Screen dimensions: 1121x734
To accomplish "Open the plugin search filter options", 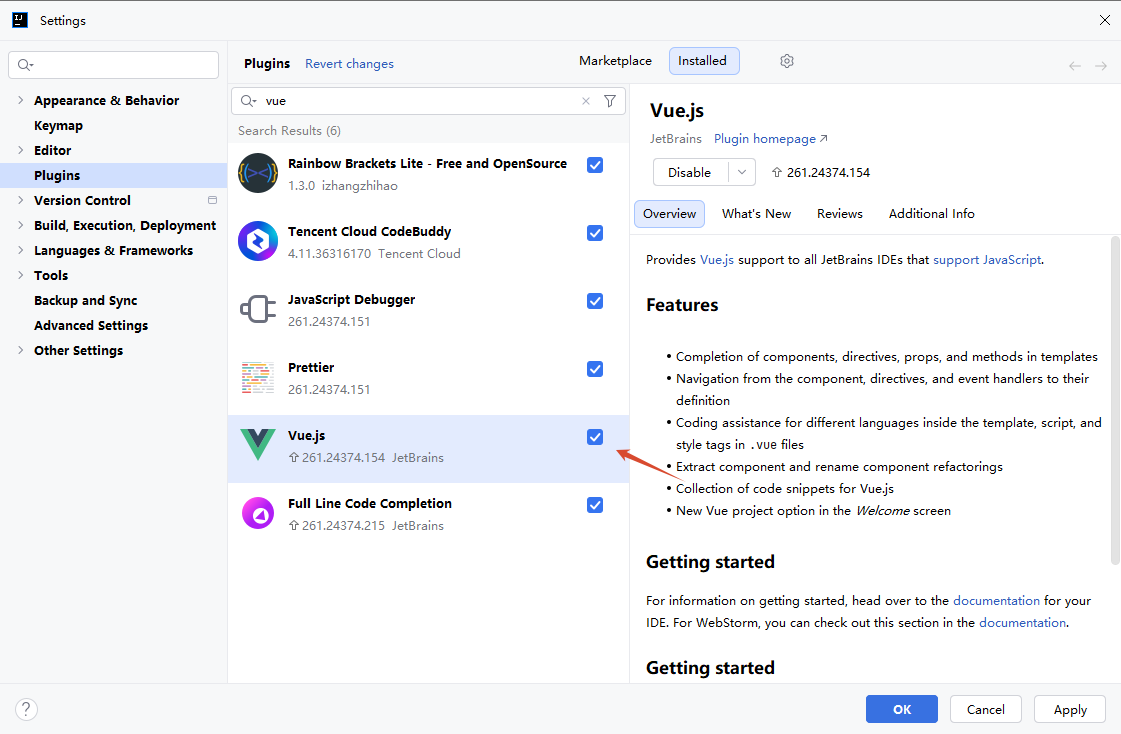I will pos(610,101).
